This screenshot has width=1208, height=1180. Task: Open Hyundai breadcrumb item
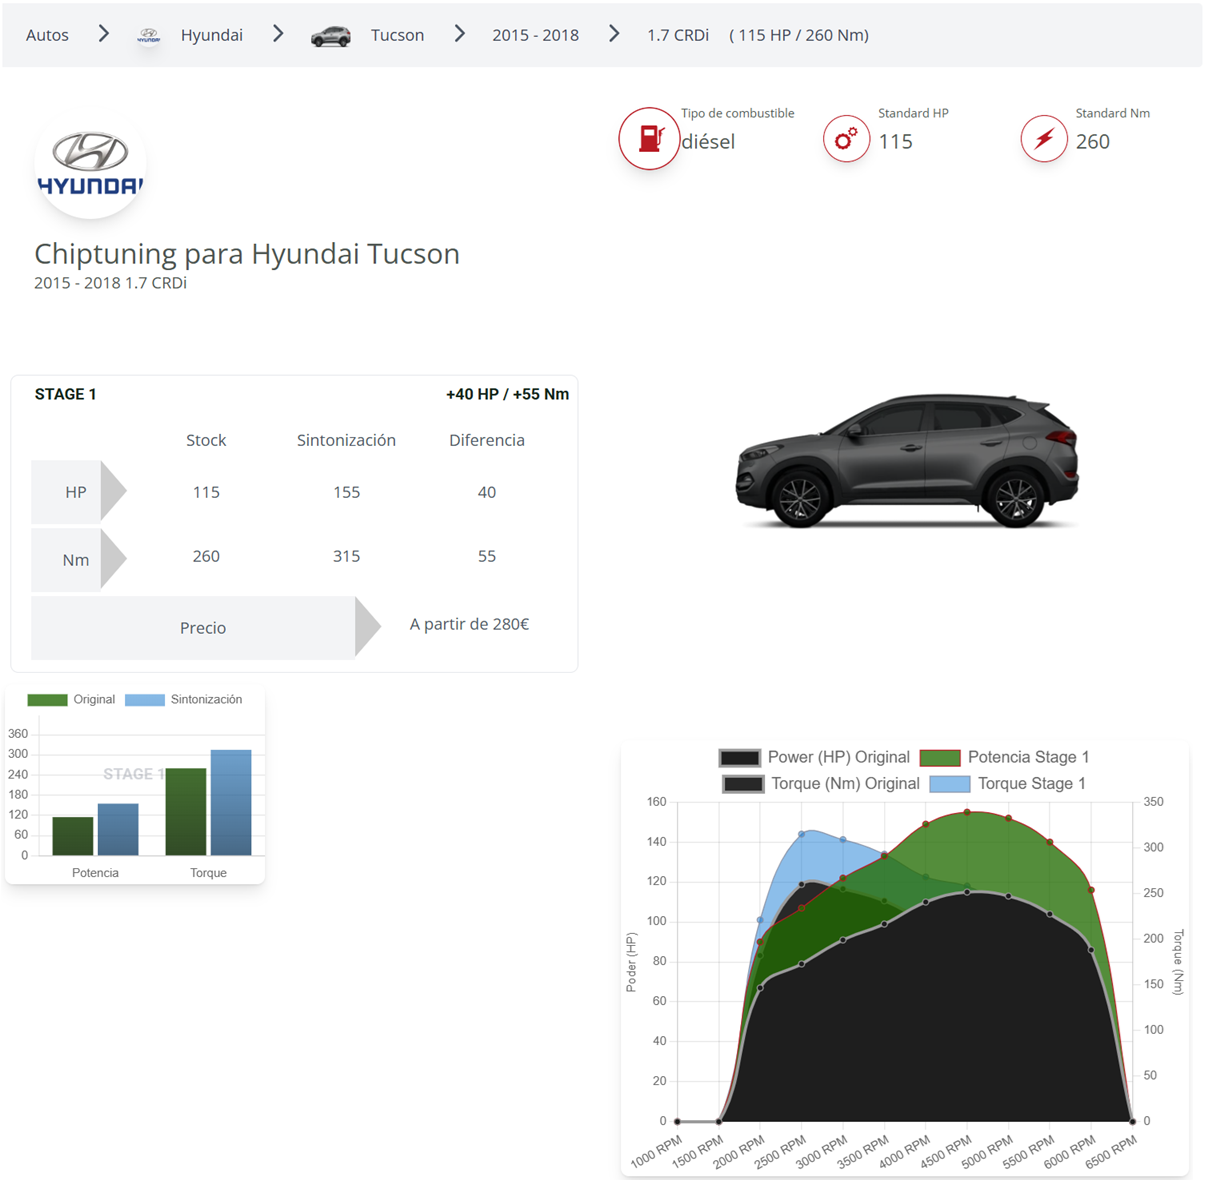click(x=211, y=35)
